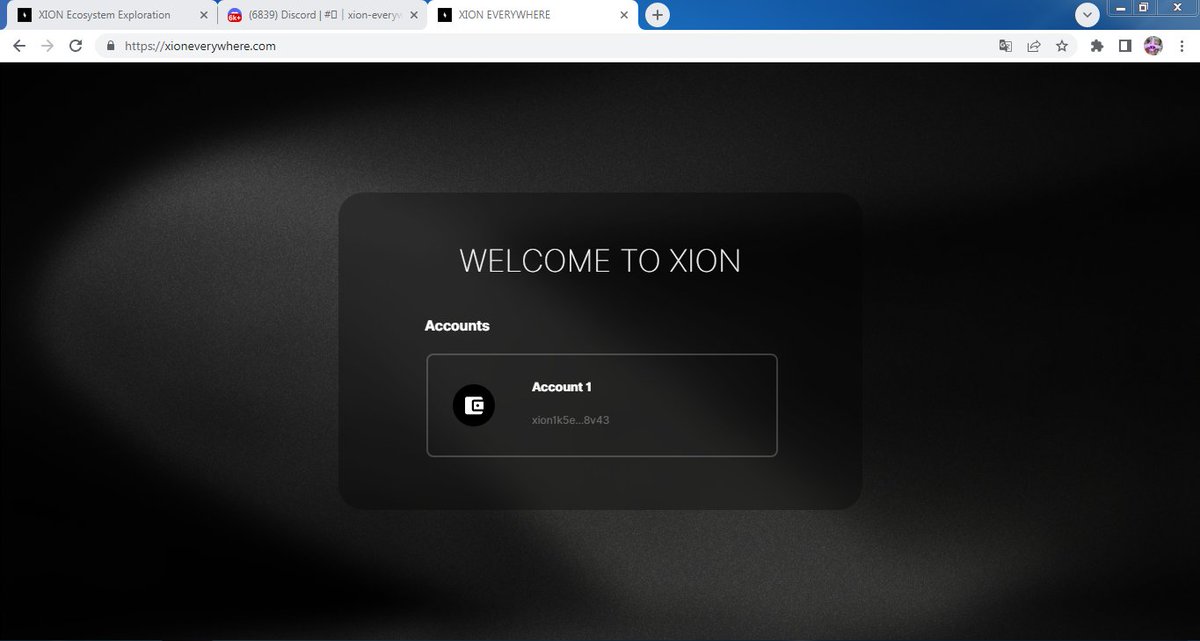Click the Accounts heading
Image resolution: width=1200 pixels, height=641 pixels.
[457, 326]
